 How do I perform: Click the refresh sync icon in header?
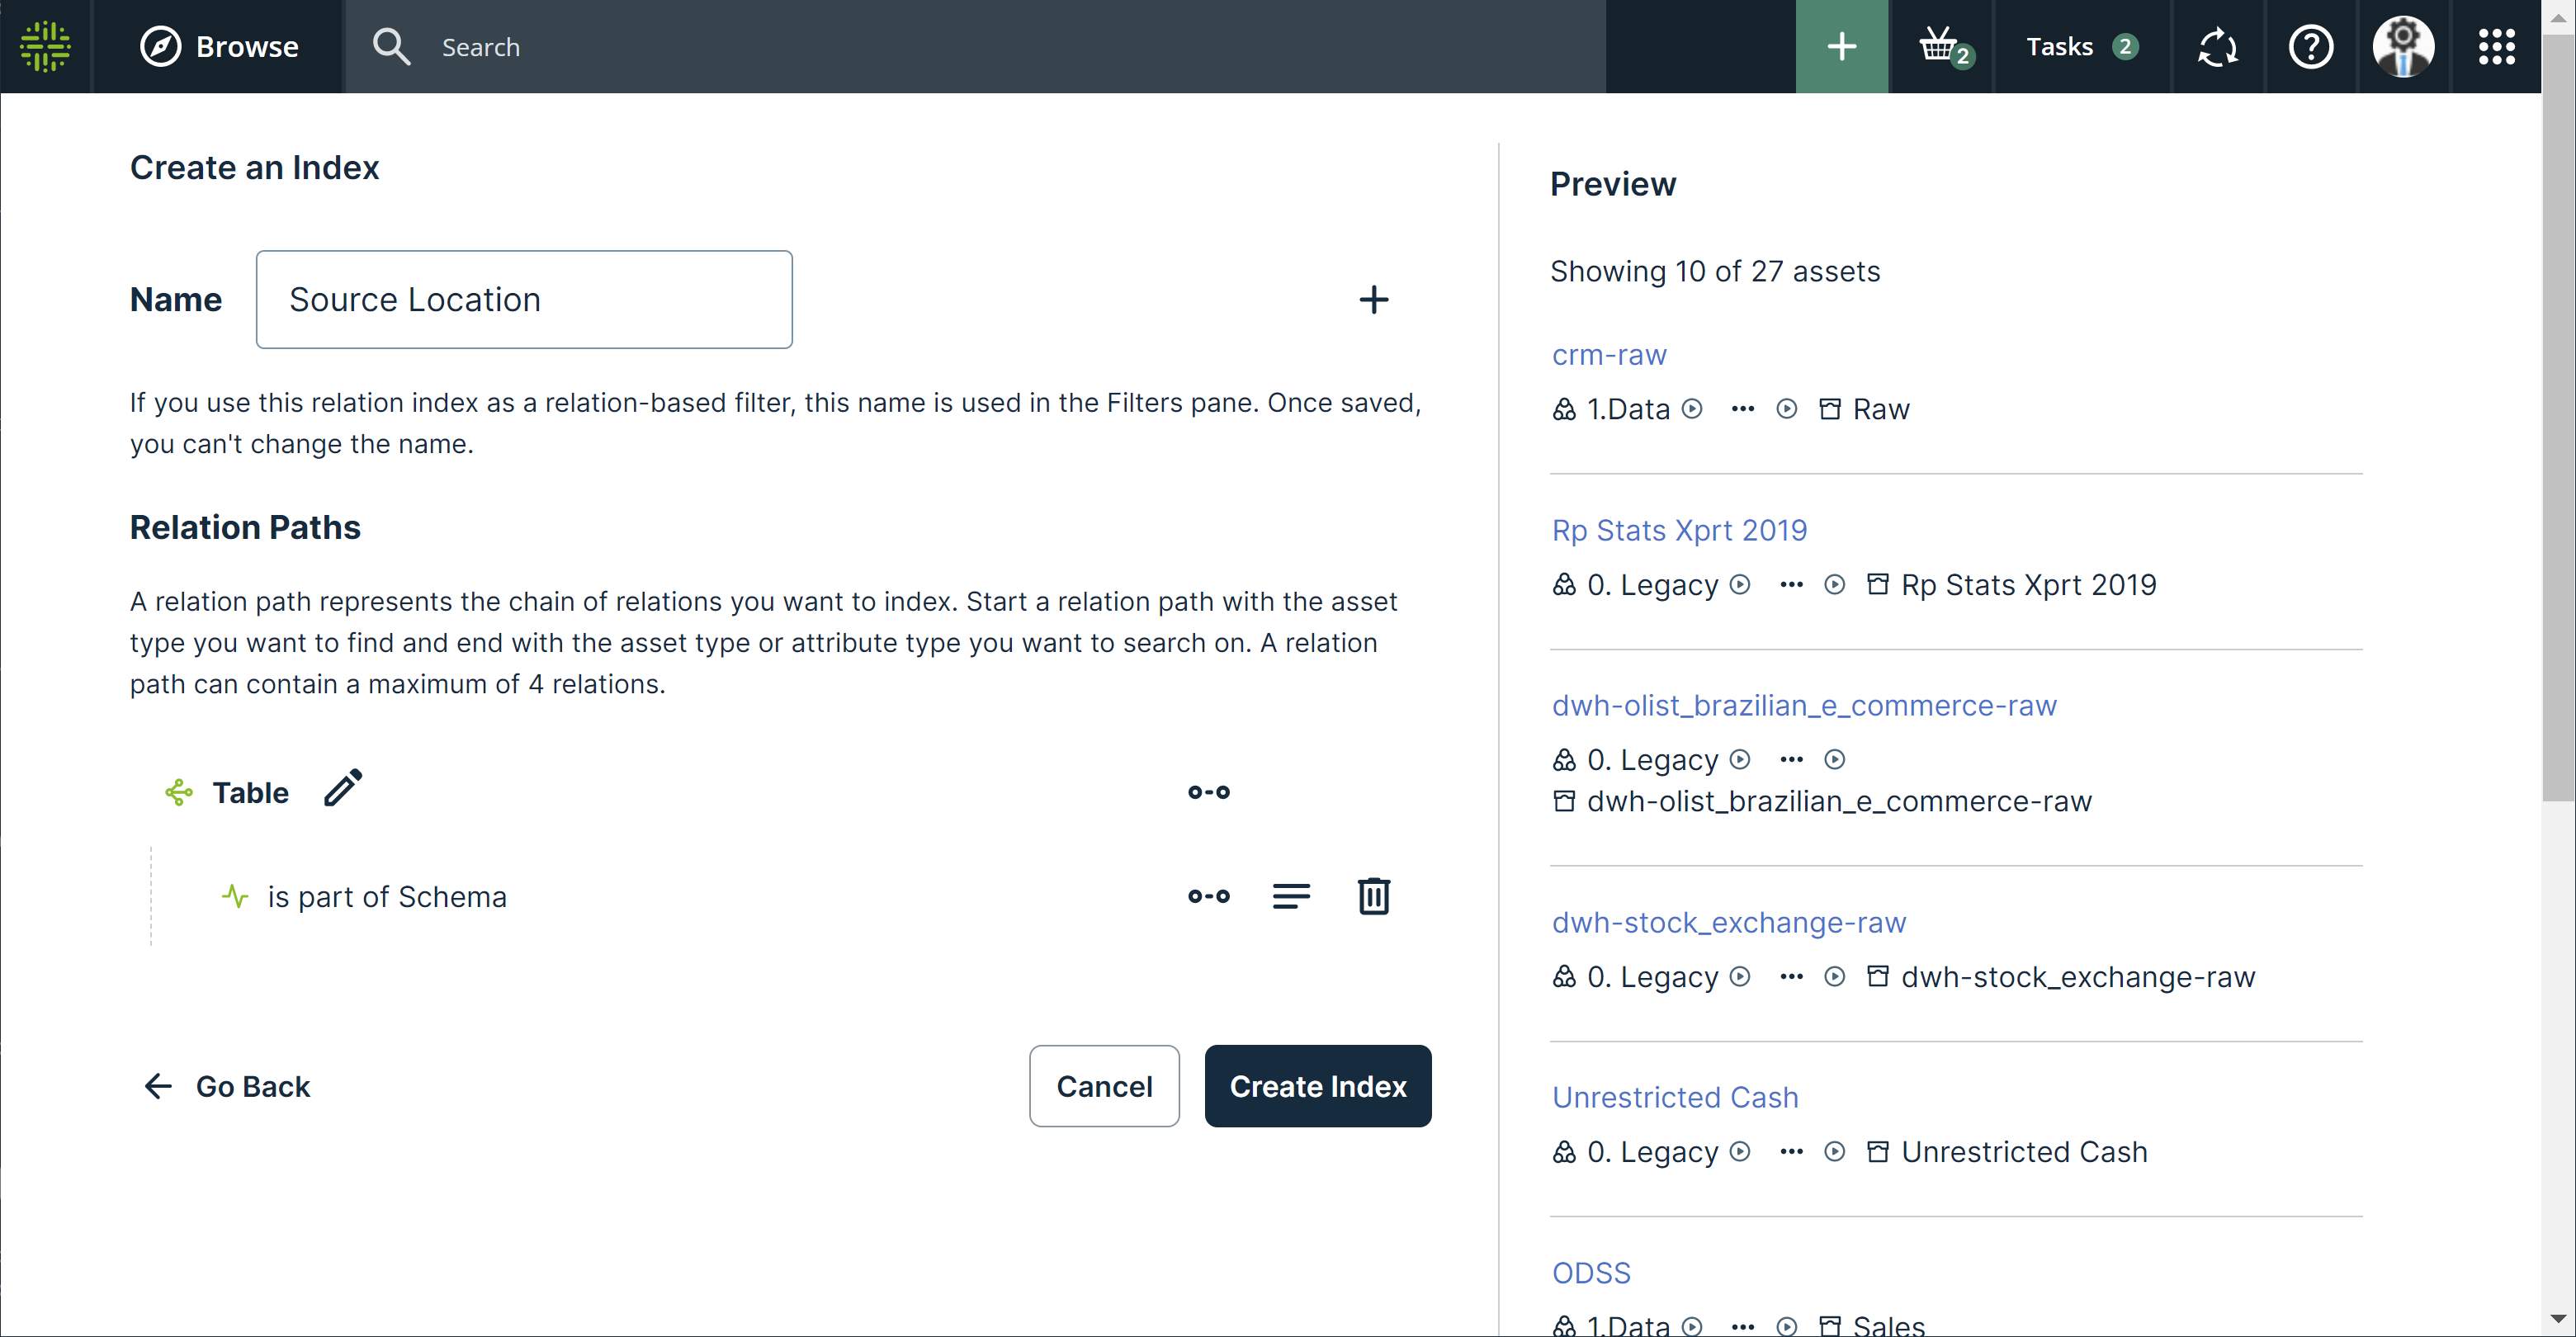pyautogui.click(x=2217, y=46)
